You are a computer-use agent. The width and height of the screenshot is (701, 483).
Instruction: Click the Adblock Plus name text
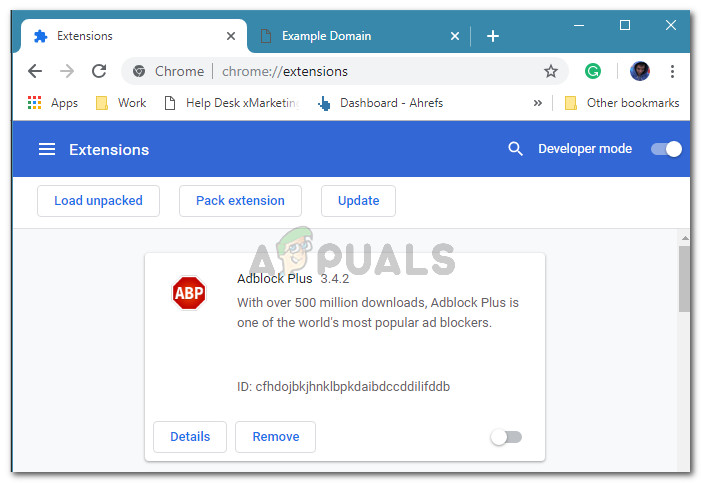(274, 279)
